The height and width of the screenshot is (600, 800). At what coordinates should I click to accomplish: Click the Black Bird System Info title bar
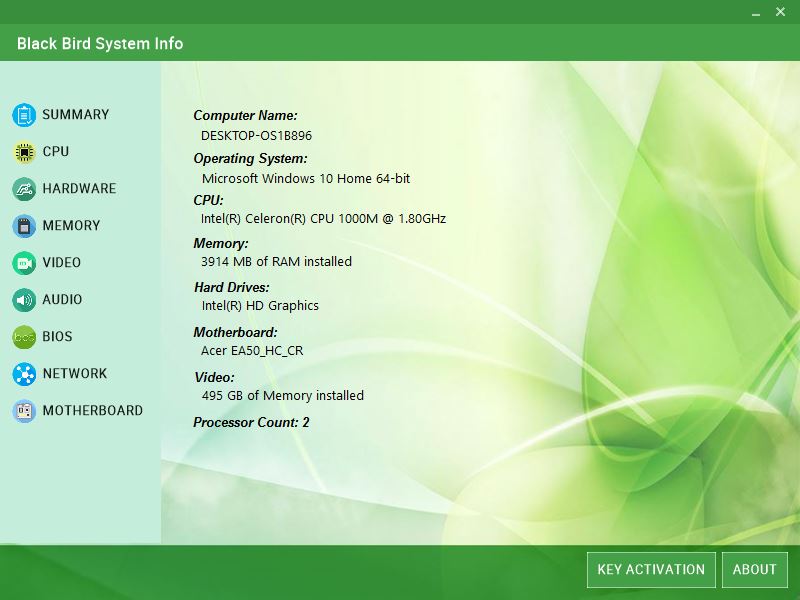click(98, 44)
